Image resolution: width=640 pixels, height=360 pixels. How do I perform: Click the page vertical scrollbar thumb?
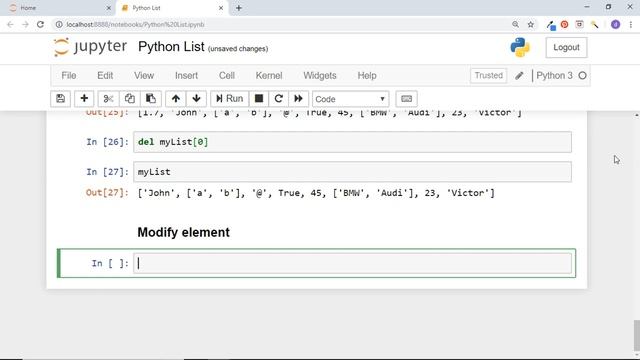(x=636, y=336)
